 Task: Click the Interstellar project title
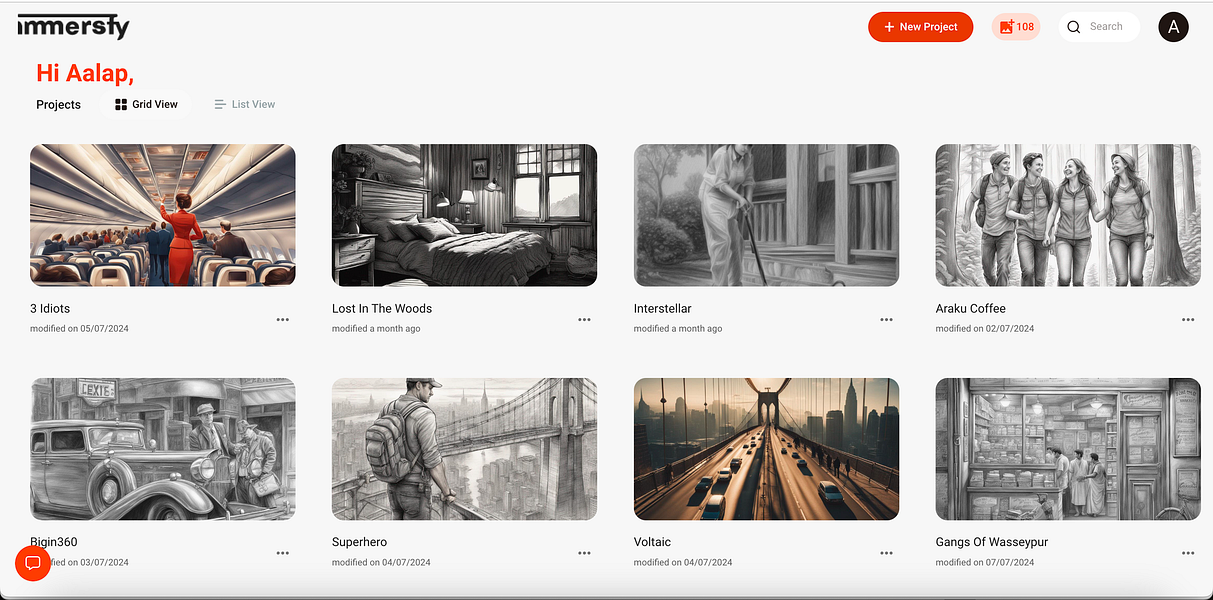(662, 309)
